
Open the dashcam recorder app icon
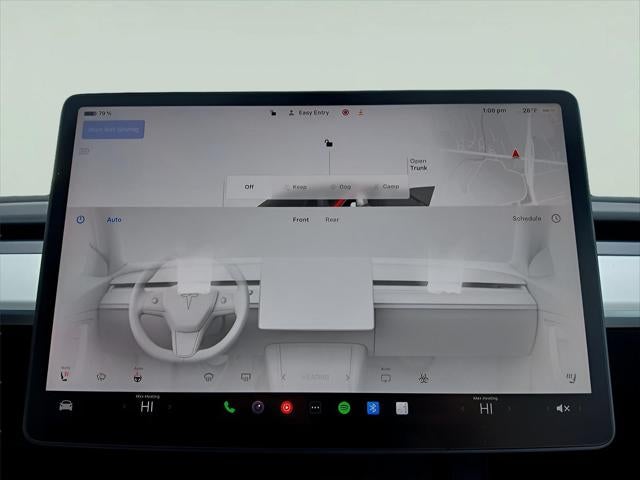286,408
